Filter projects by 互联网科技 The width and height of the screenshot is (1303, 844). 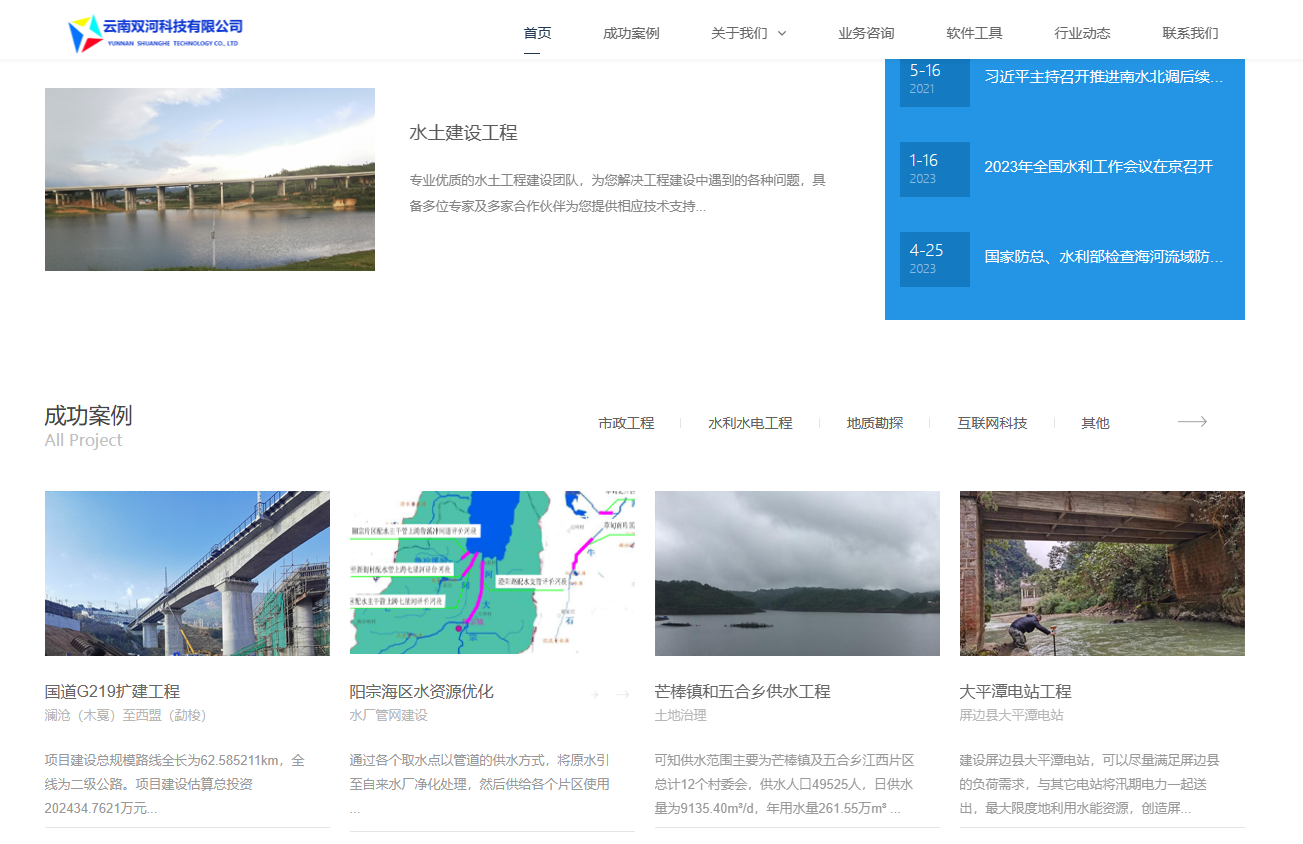pos(992,423)
